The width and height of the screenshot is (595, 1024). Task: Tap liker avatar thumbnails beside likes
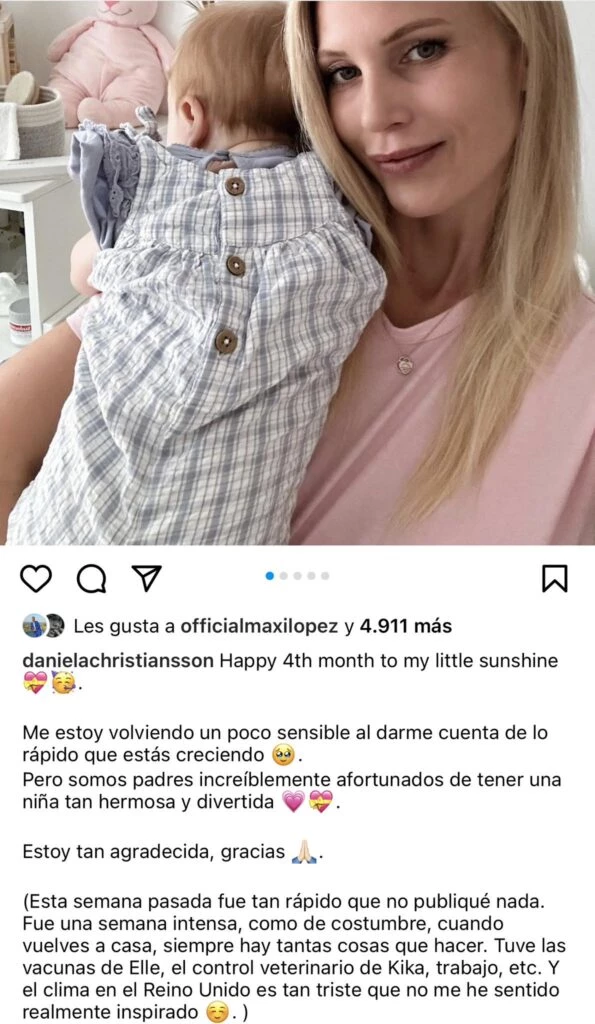coord(44,626)
